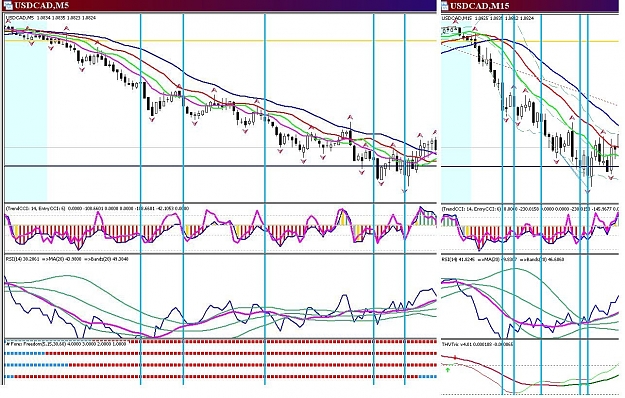This screenshot has height=398, width=625.
Task: Click RSI(14) indicator label in M15 window
Action: click(503, 259)
